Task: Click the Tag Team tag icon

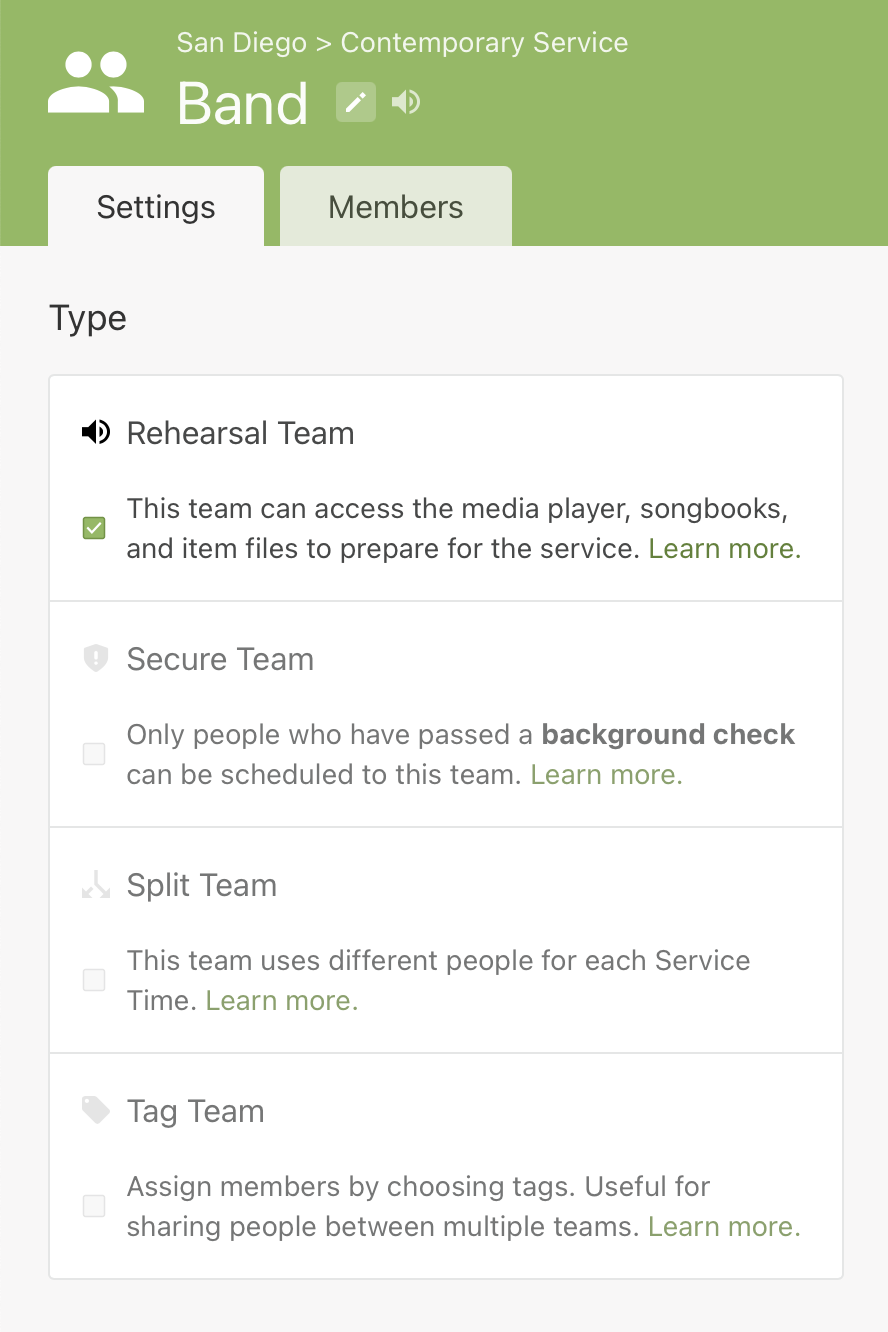Action: (95, 1110)
